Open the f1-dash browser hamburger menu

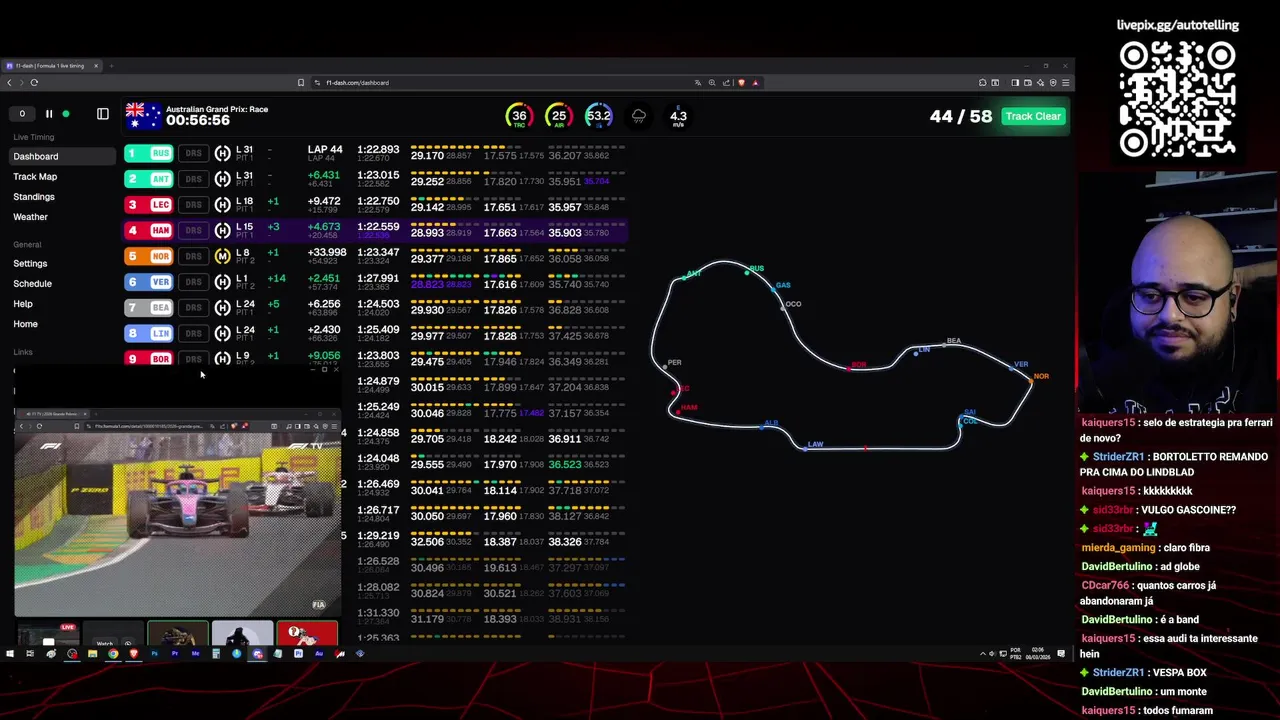(x=1066, y=83)
